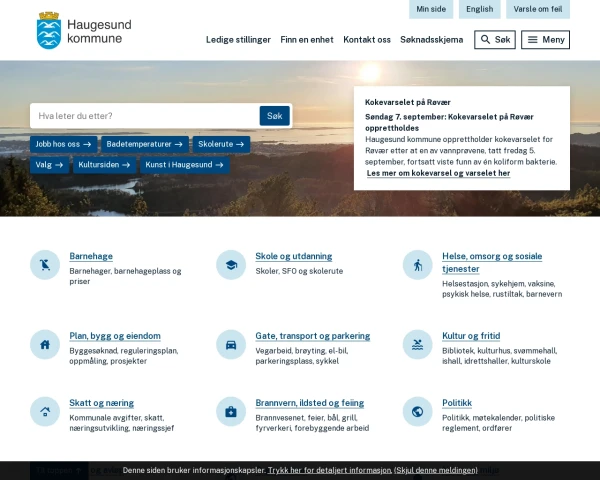
Task: Open the Plan, bygg og eiendom link
Action: 115,336
